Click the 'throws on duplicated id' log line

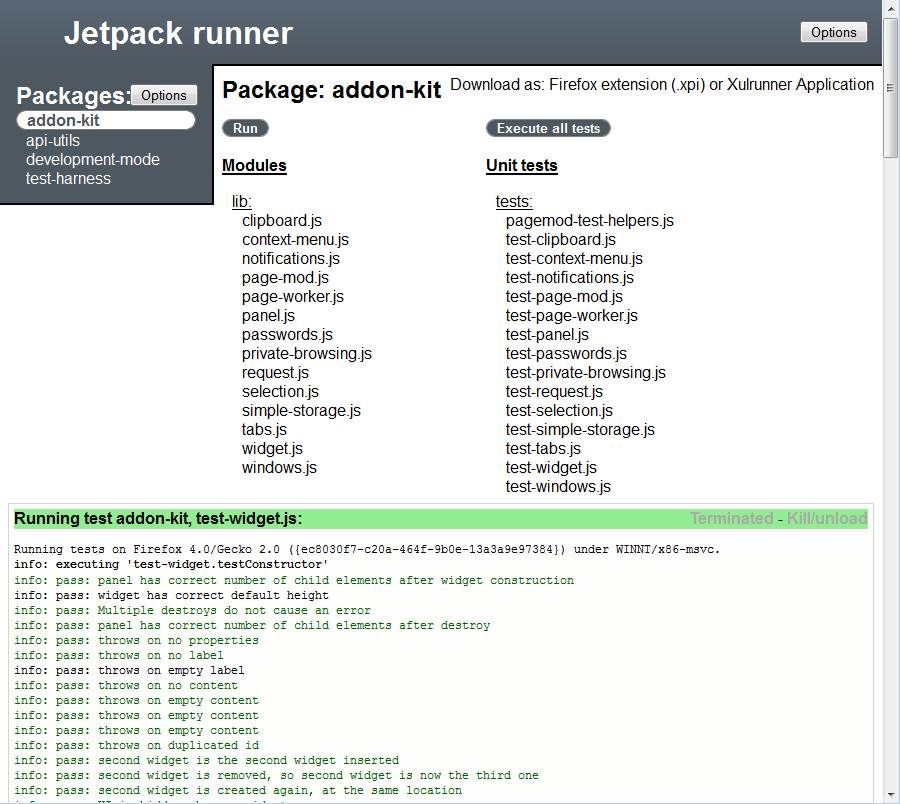pos(136,745)
